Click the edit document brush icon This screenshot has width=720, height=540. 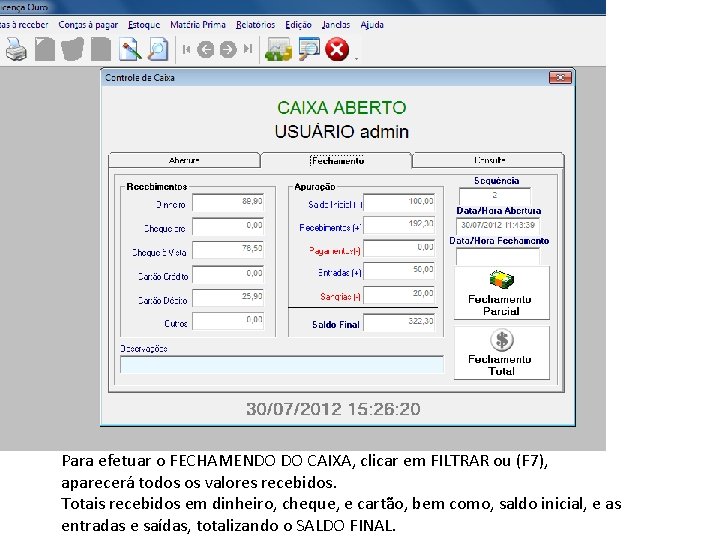(x=130, y=49)
